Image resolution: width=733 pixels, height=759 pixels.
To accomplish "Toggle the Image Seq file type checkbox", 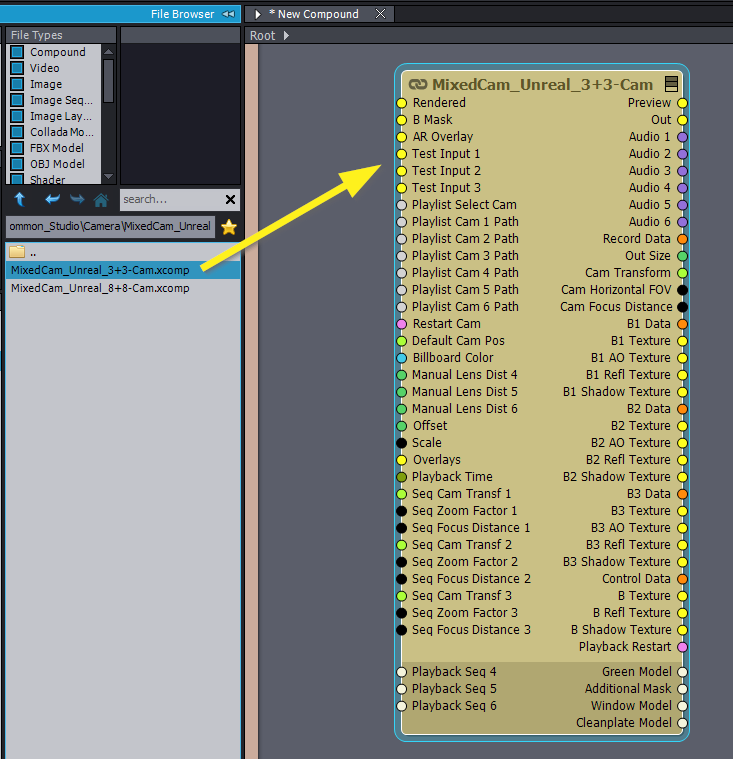I will coord(17,100).
